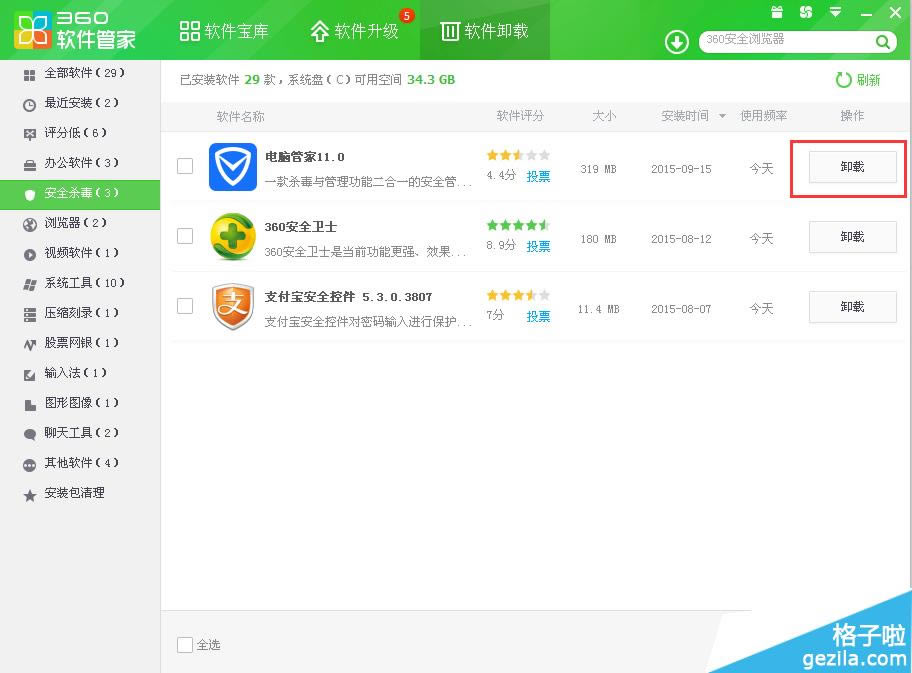Select 系统工具 category in sidebar
Screen dimensions: 912x673
tap(82, 283)
